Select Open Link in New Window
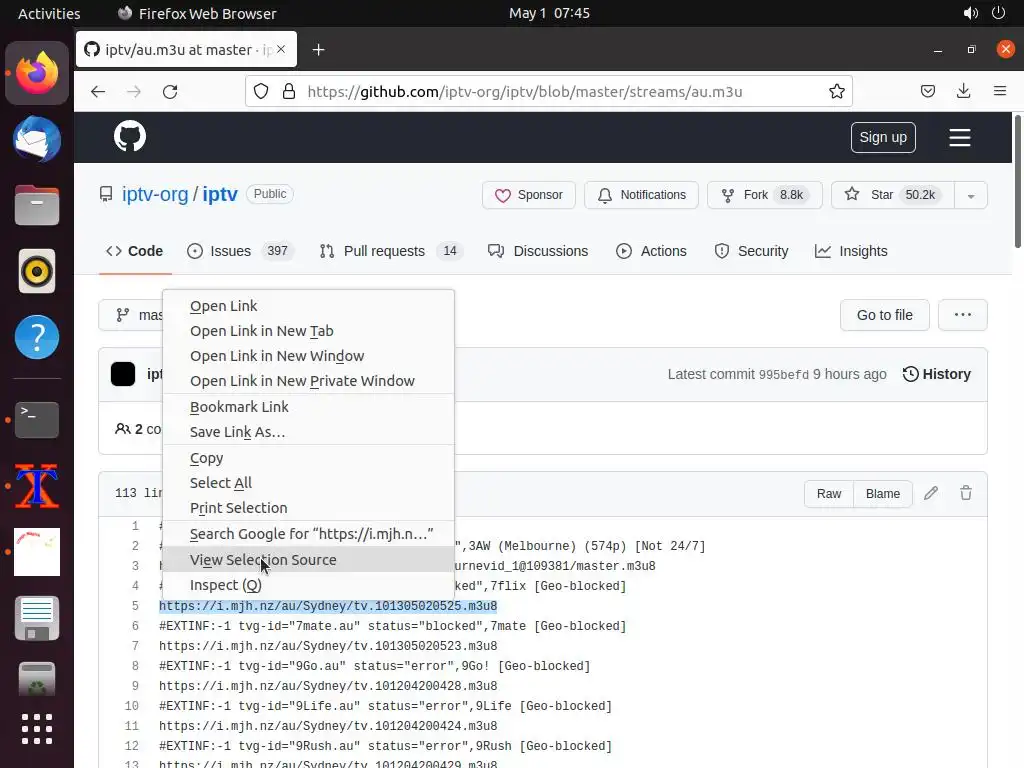 click(x=308, y=356)
